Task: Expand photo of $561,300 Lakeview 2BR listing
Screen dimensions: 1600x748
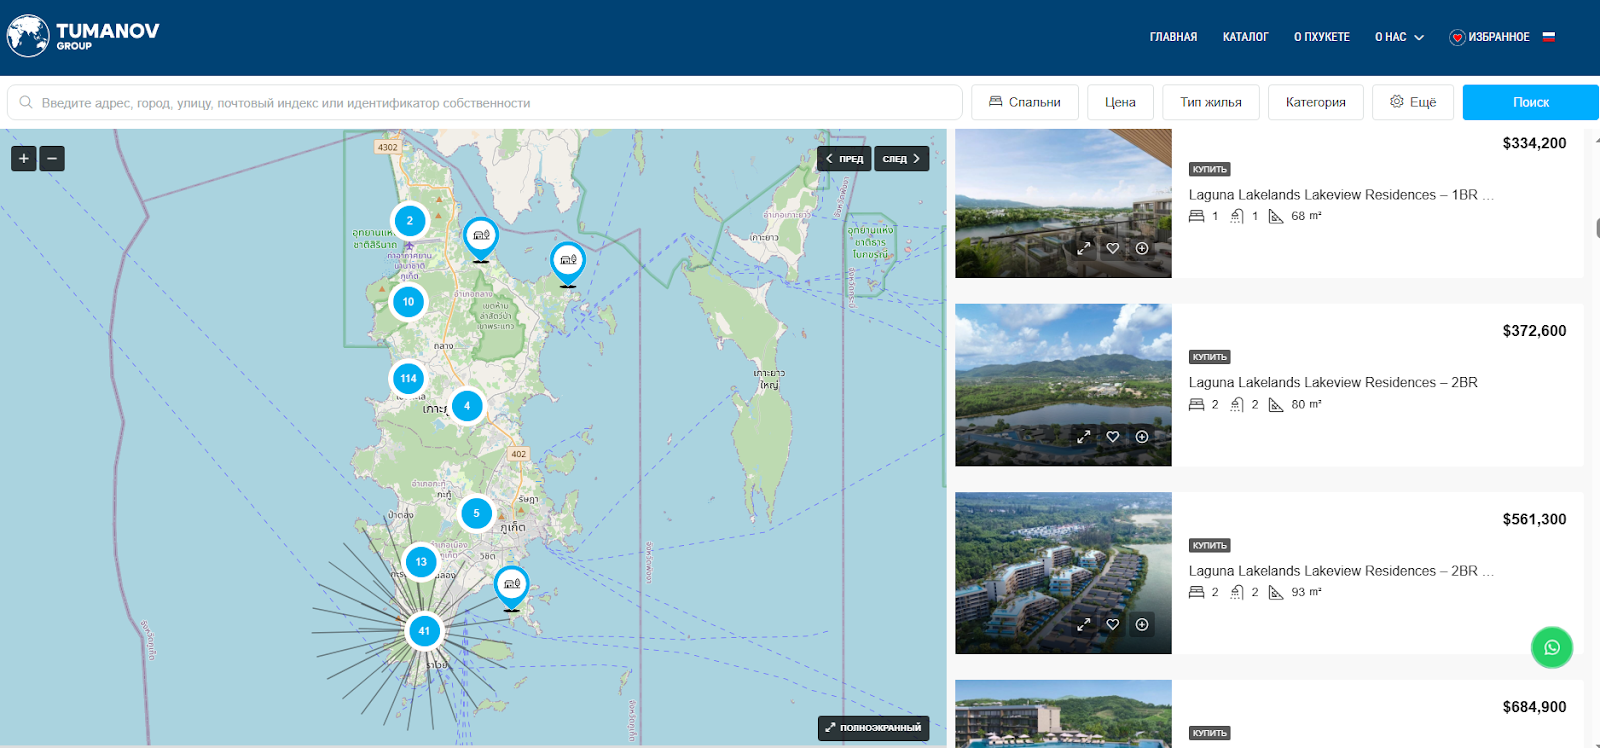Action: (1084, 624)
